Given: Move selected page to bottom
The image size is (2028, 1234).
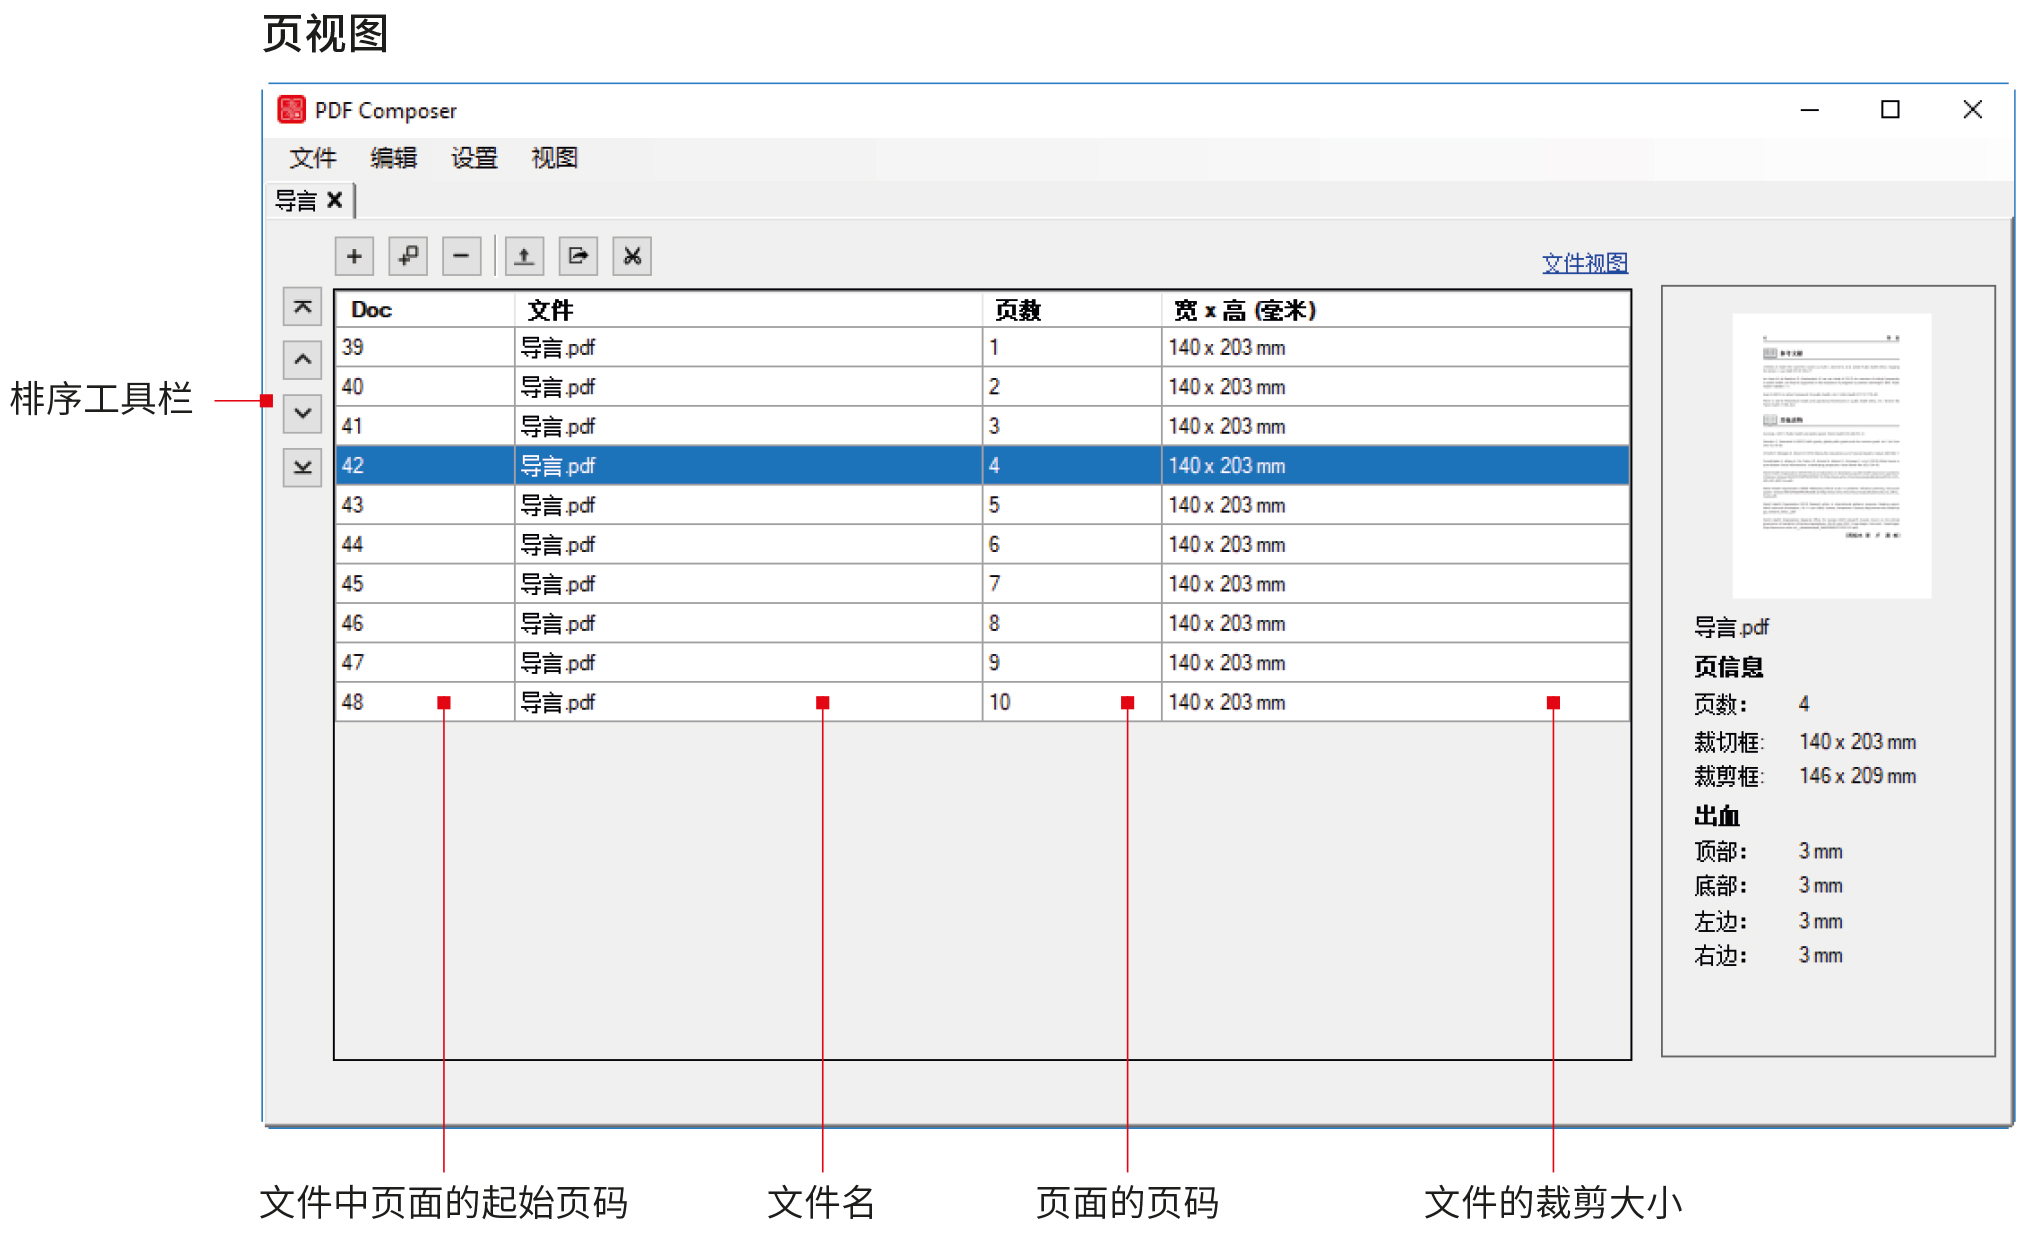Looking at the screenshot, I should coord(302,467).
